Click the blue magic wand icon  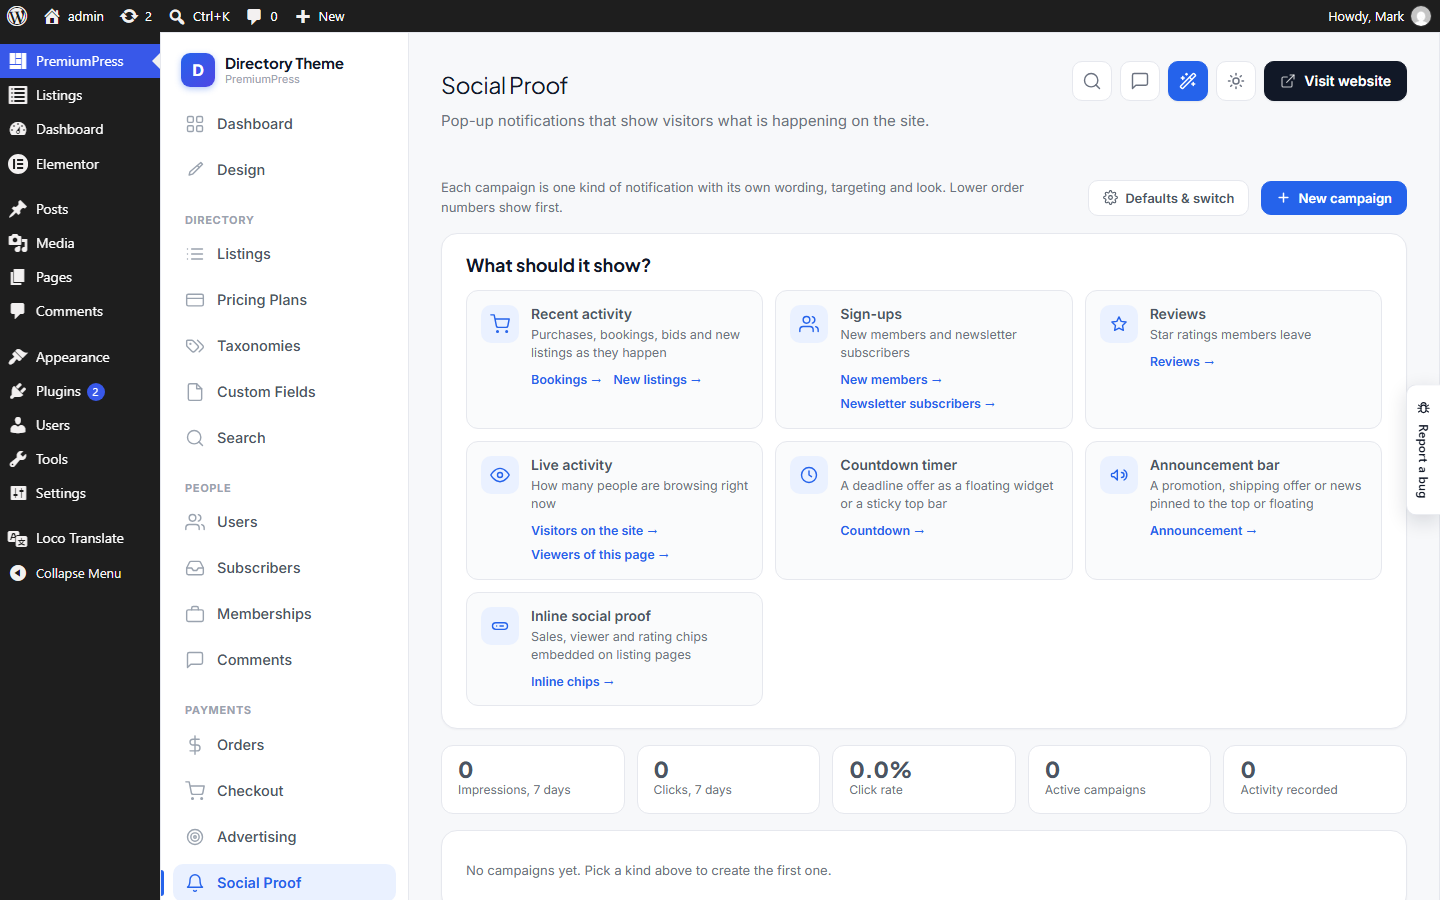point(1188,81)
